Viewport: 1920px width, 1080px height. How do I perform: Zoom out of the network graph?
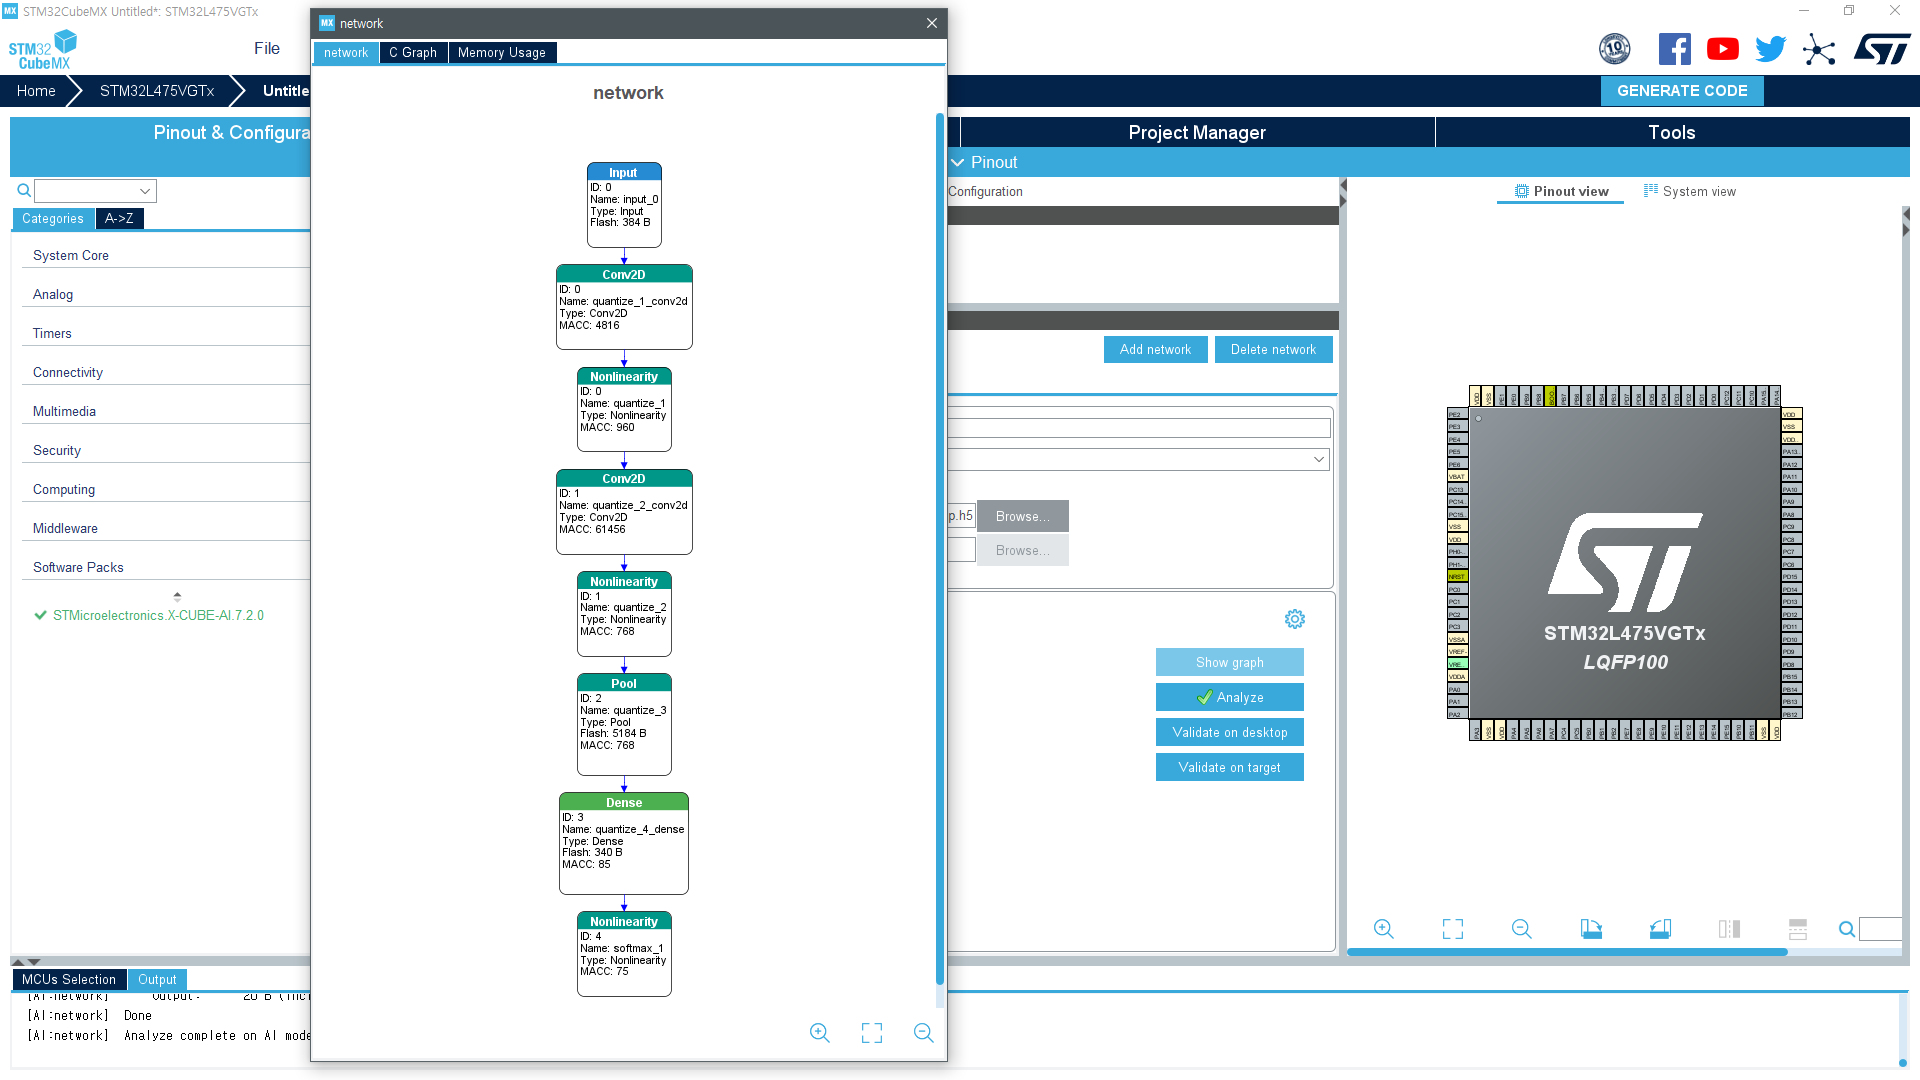[923, 1033]
